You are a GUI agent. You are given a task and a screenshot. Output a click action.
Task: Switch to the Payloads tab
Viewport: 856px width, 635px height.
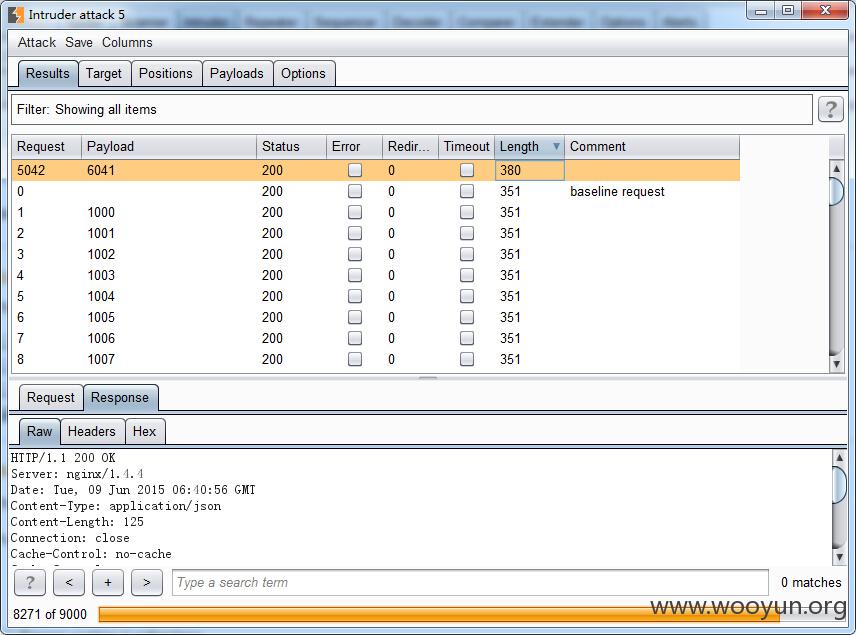236,74
